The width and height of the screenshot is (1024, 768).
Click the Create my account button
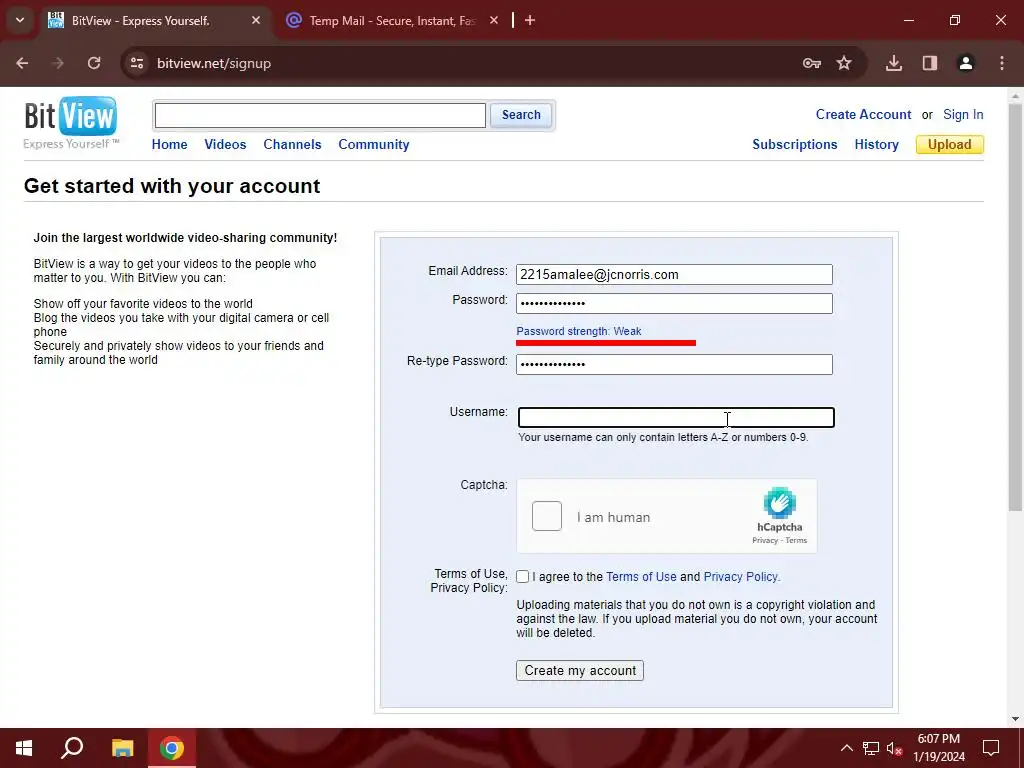(x=580, y=671)
